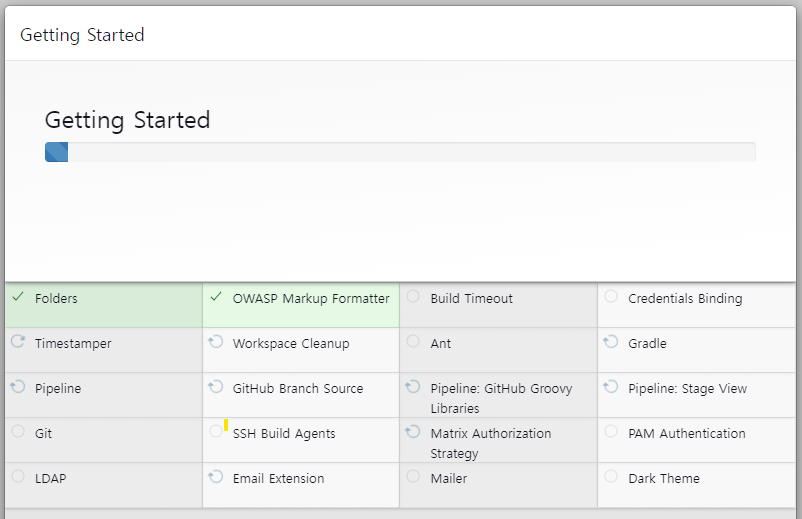Click the empty circle next to Build Timeout
802x519 pixels.
click(413, 296)
